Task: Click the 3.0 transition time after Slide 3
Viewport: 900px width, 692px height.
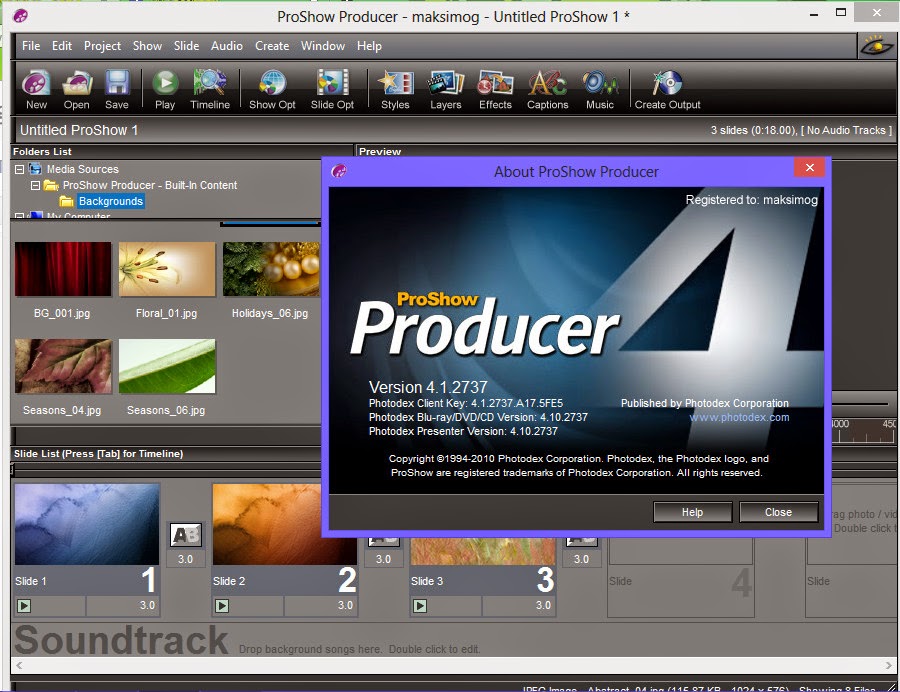Action: pos(581,559)
